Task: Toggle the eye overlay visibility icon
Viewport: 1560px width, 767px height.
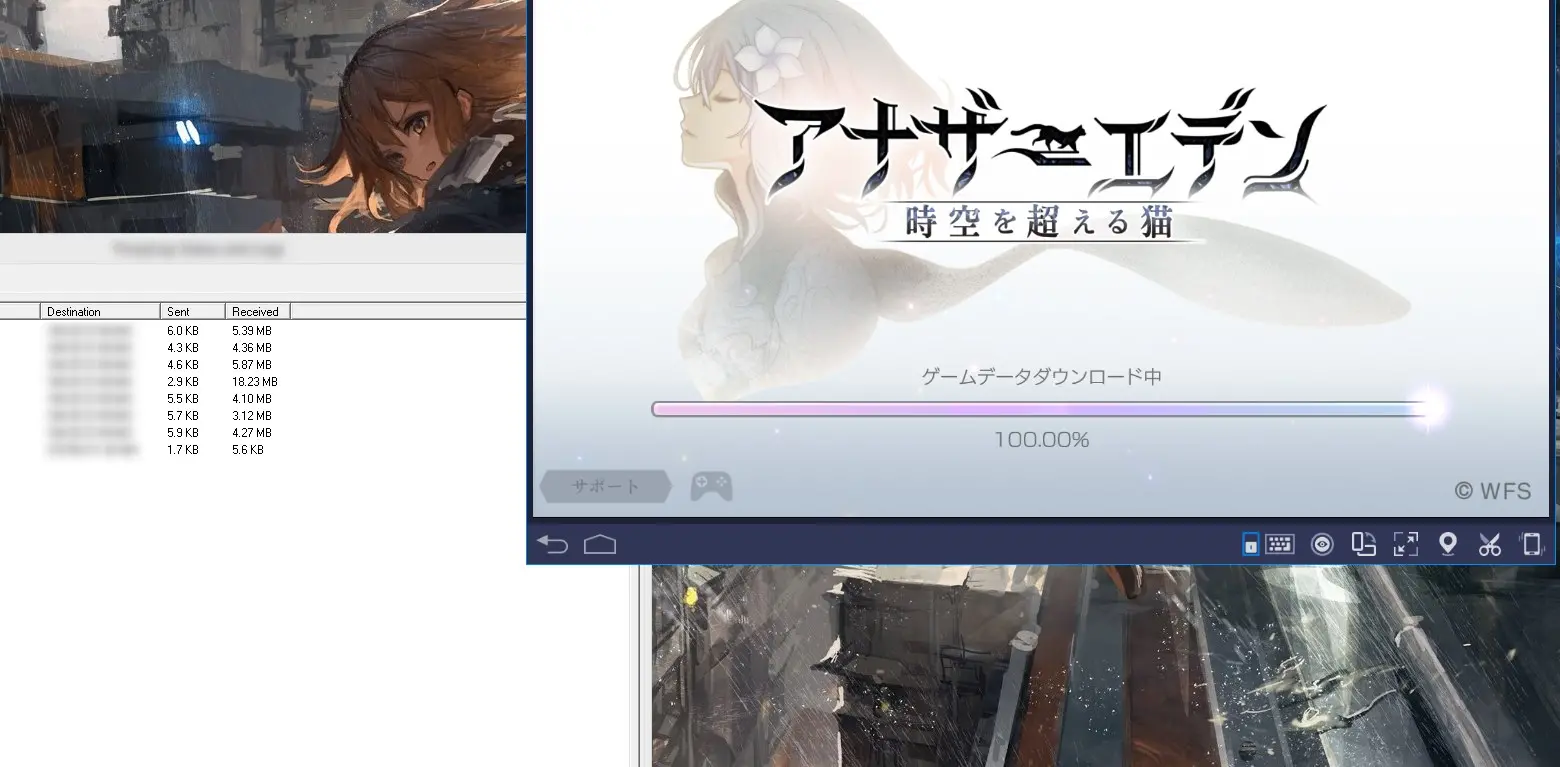Action: point(1323,544)
